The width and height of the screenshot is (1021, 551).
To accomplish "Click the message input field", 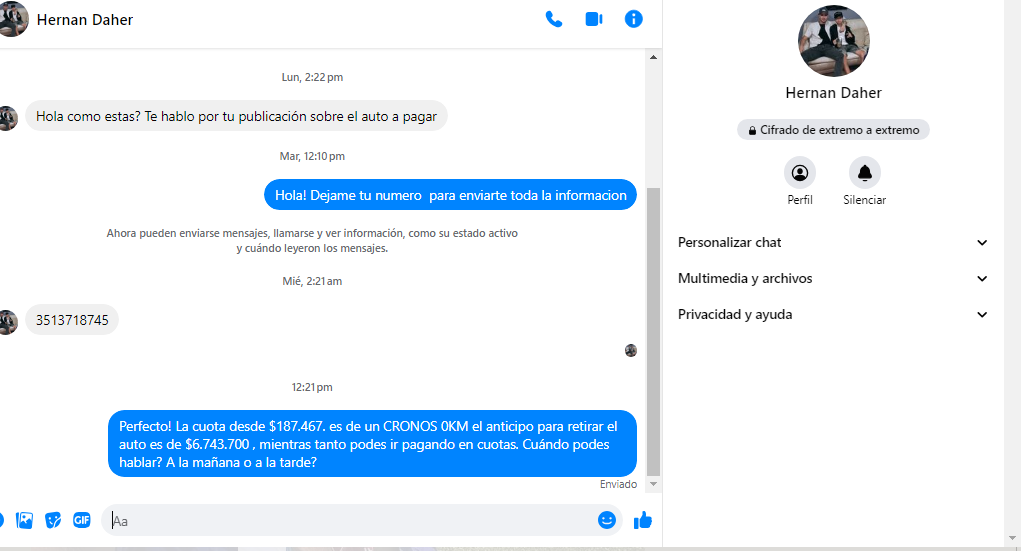I will (350, 520).
